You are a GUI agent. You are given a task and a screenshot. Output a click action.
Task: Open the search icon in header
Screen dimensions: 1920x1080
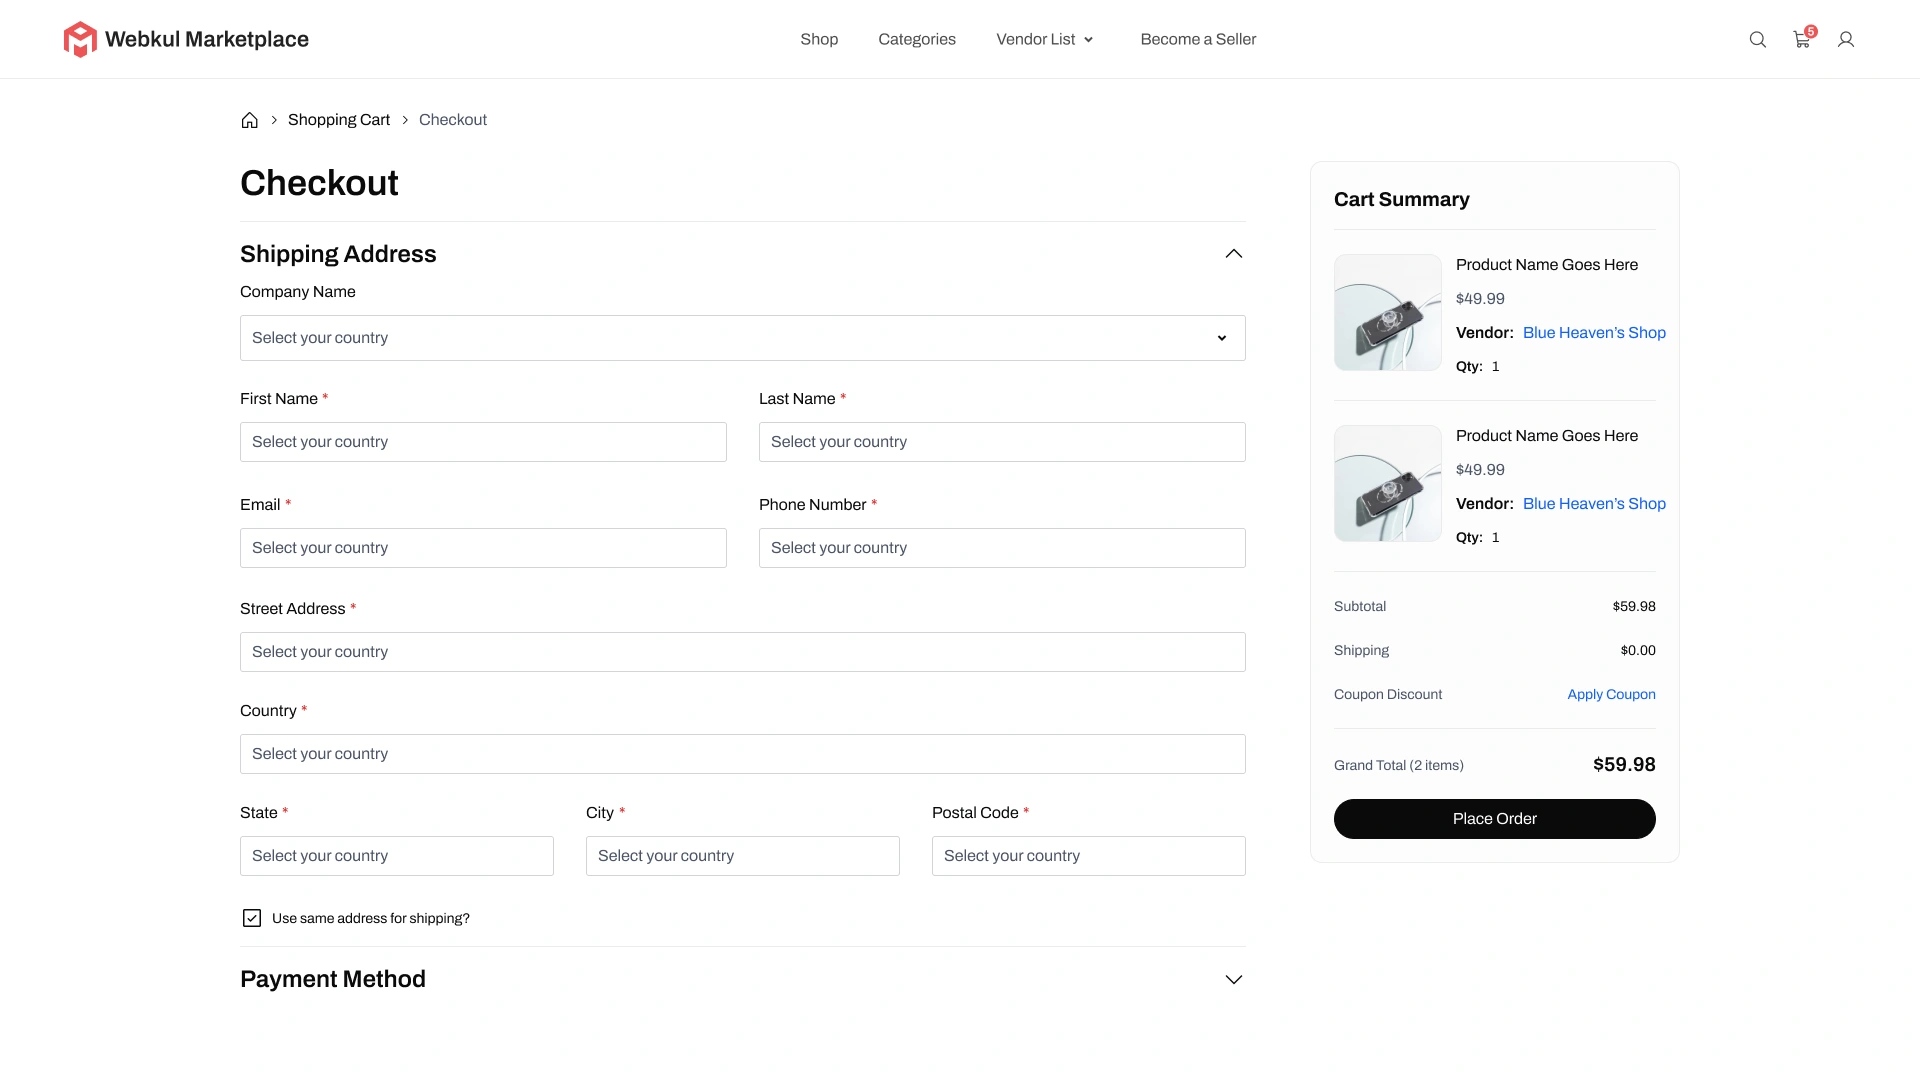(1757, 39)
